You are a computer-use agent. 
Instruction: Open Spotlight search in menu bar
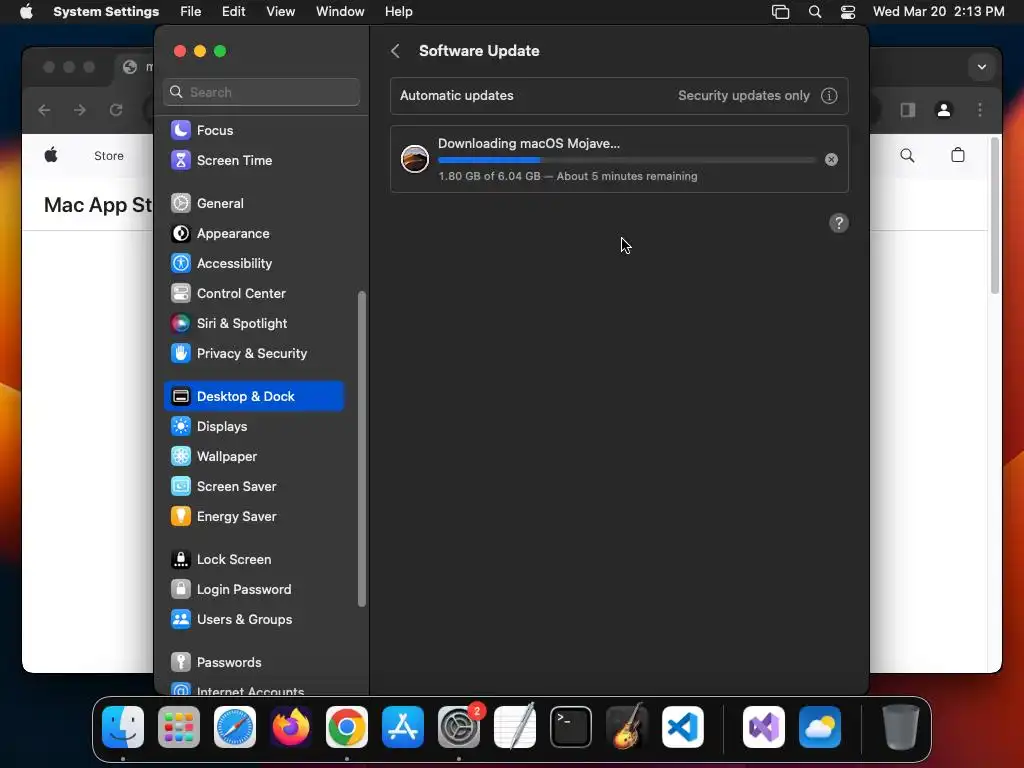tap(814, 12)
